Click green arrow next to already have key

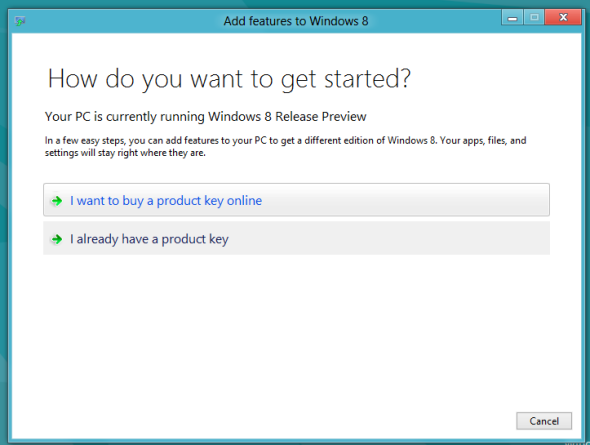(57, 239)
